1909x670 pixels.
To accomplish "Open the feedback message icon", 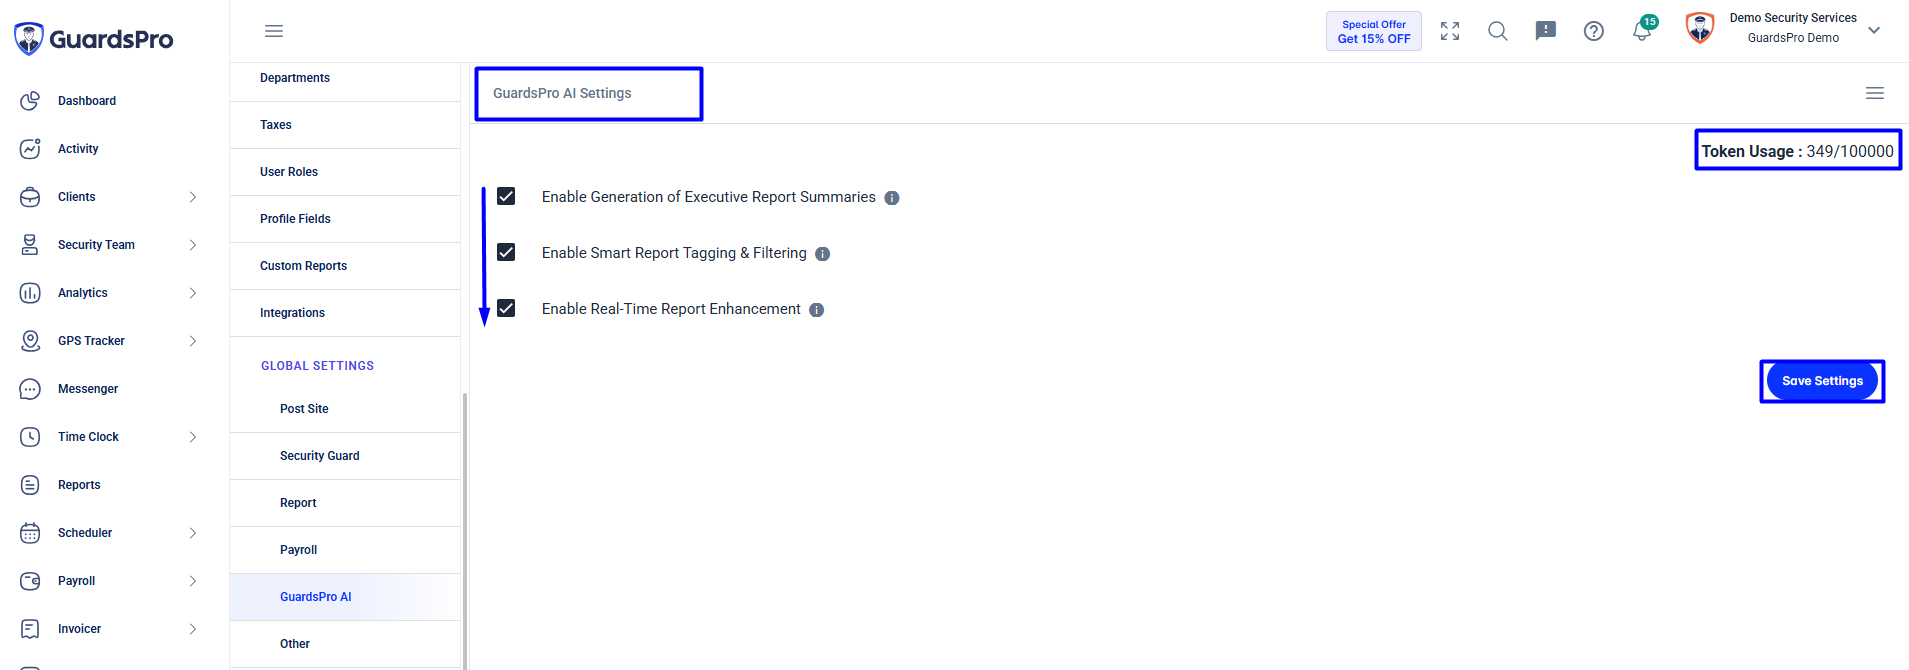I will point(1546,31).
